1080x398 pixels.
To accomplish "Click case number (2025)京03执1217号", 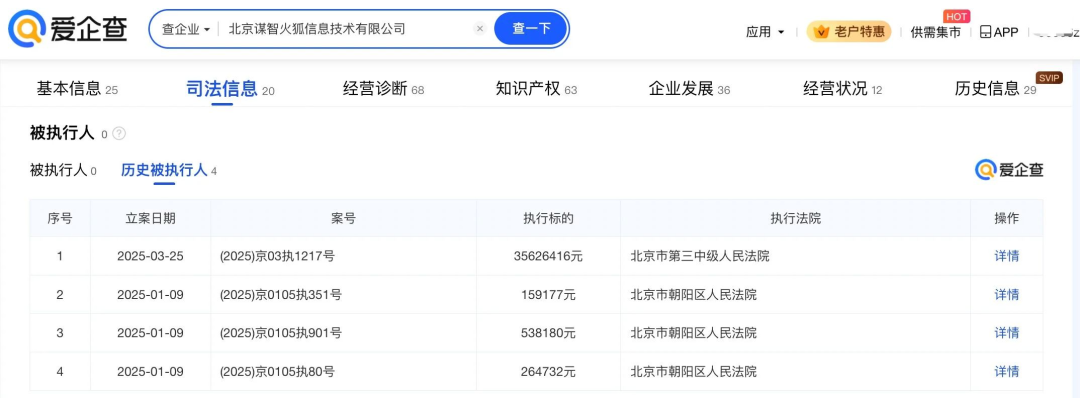I will click(x=277, y=256).
